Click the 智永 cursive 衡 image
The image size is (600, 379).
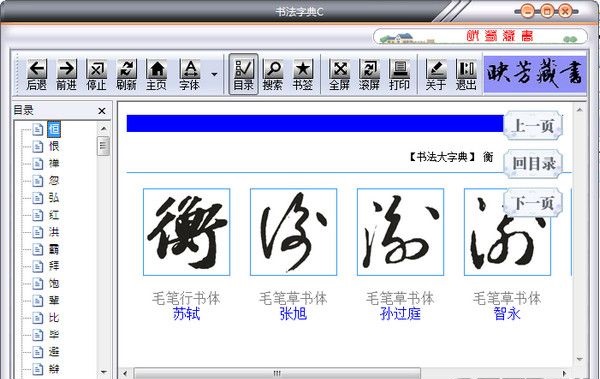[507, 232]
